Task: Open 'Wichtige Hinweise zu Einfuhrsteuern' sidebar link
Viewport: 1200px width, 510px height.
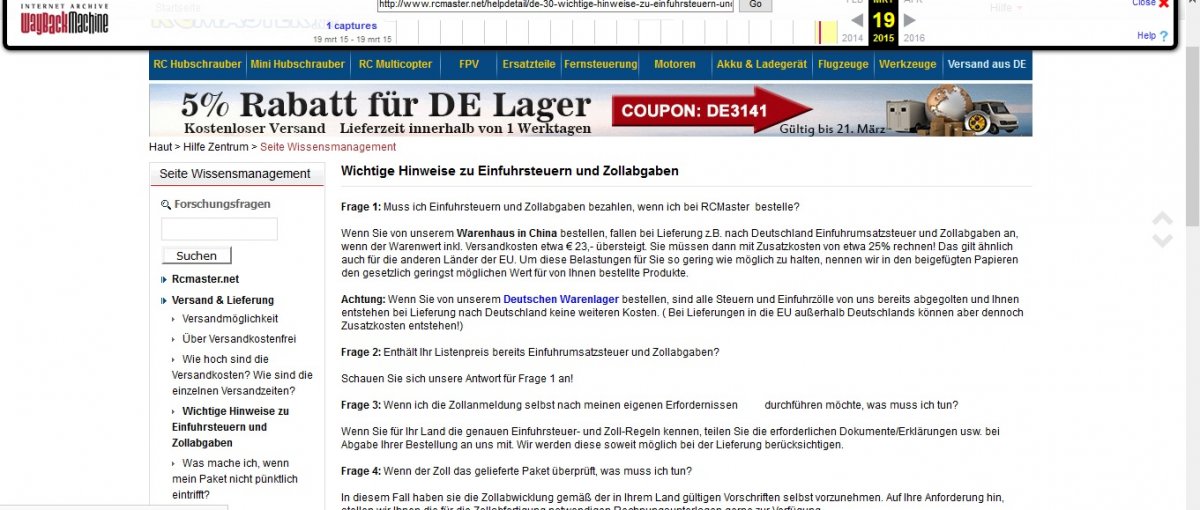Action: point(231,427)
